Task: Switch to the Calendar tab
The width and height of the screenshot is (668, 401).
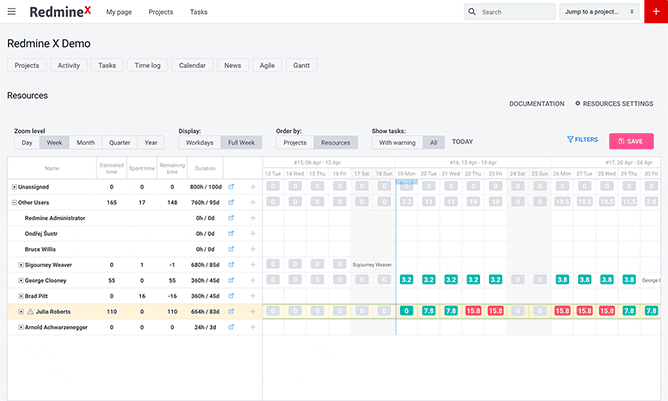Action: (x=192, y=65)
